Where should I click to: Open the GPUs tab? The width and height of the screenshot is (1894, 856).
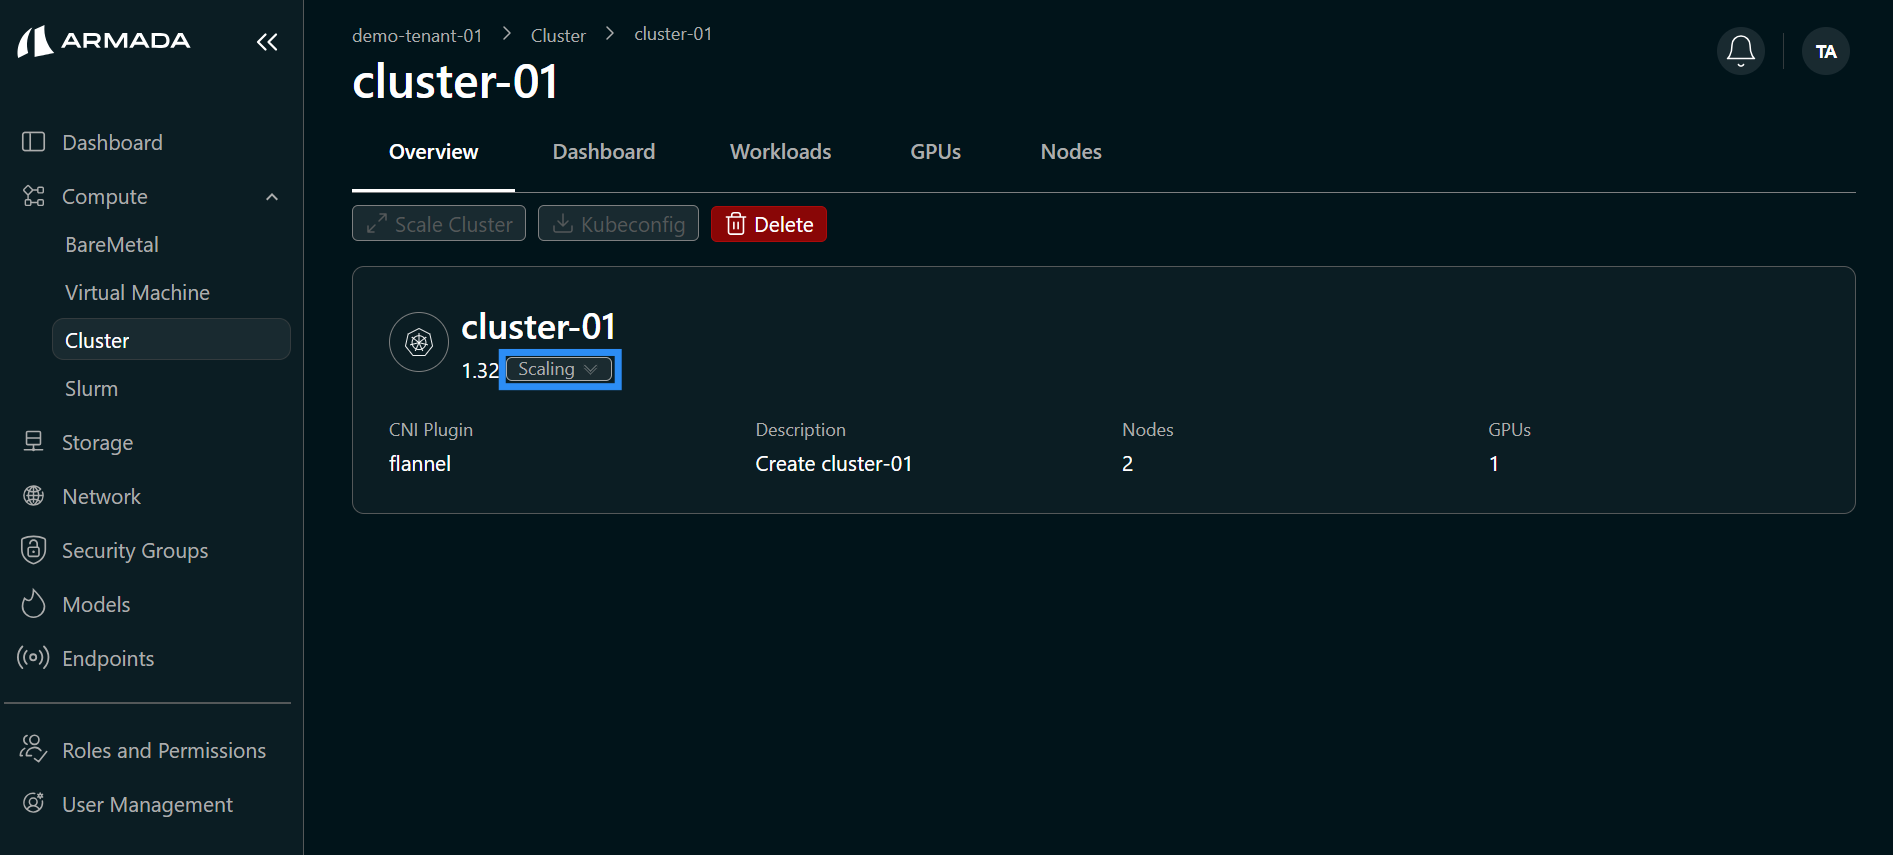coord(935,152)
